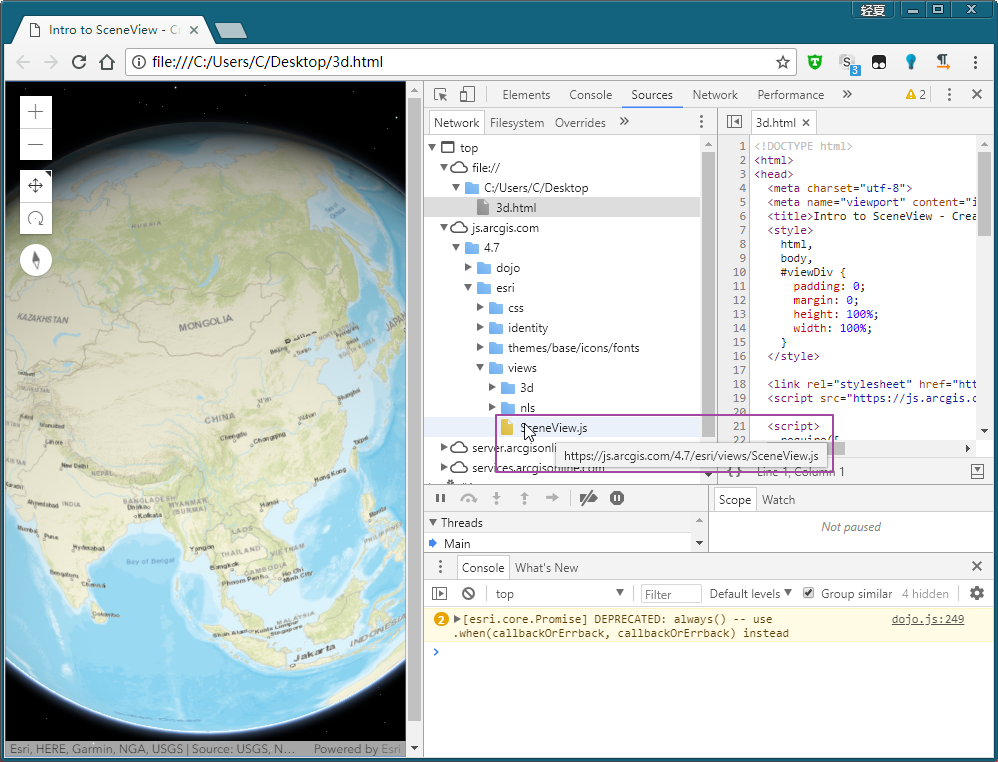
Task: Collapse the js.arcgis.com node
Action: pos(444,227)
